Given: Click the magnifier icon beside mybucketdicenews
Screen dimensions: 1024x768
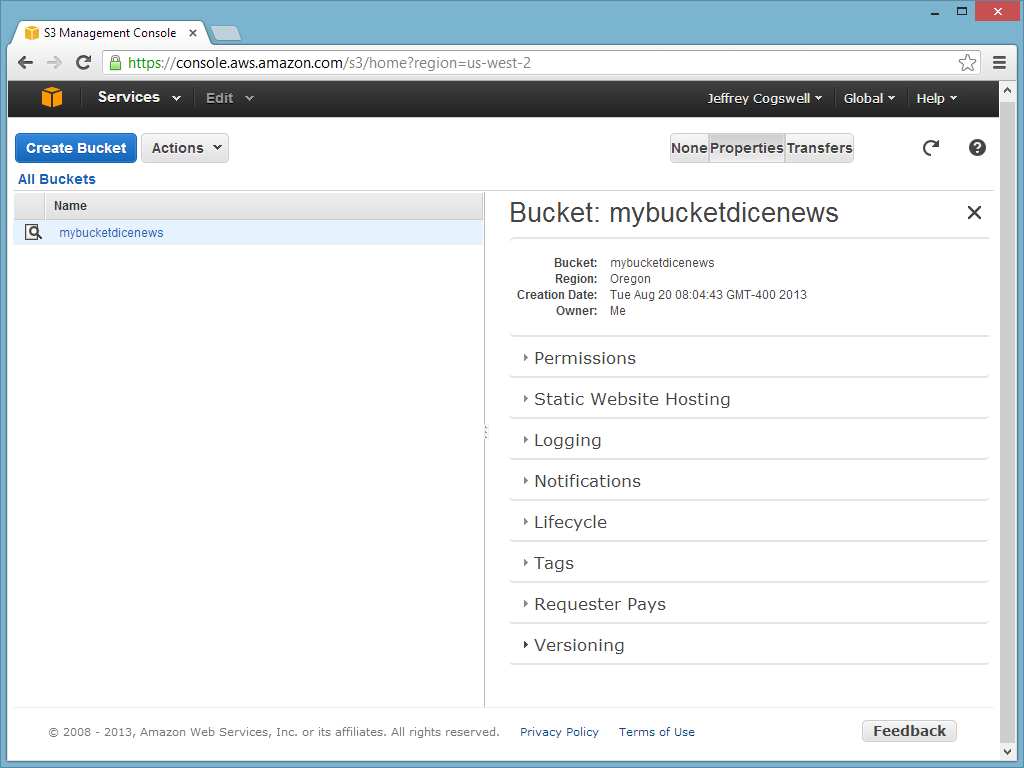Looking at the screenshot, I should pyautogui.click(x=33, y=232).
